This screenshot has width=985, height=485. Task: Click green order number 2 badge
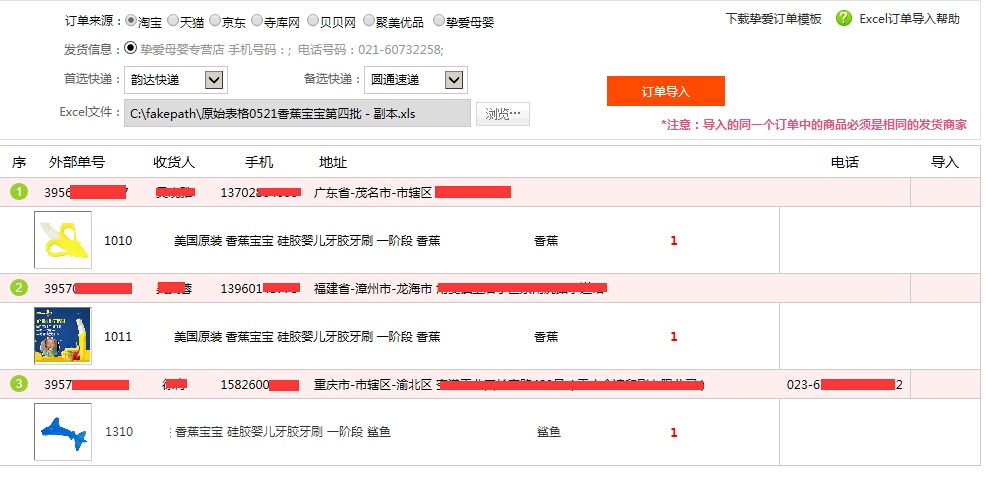pyautogui.click(x=19, y=288)
